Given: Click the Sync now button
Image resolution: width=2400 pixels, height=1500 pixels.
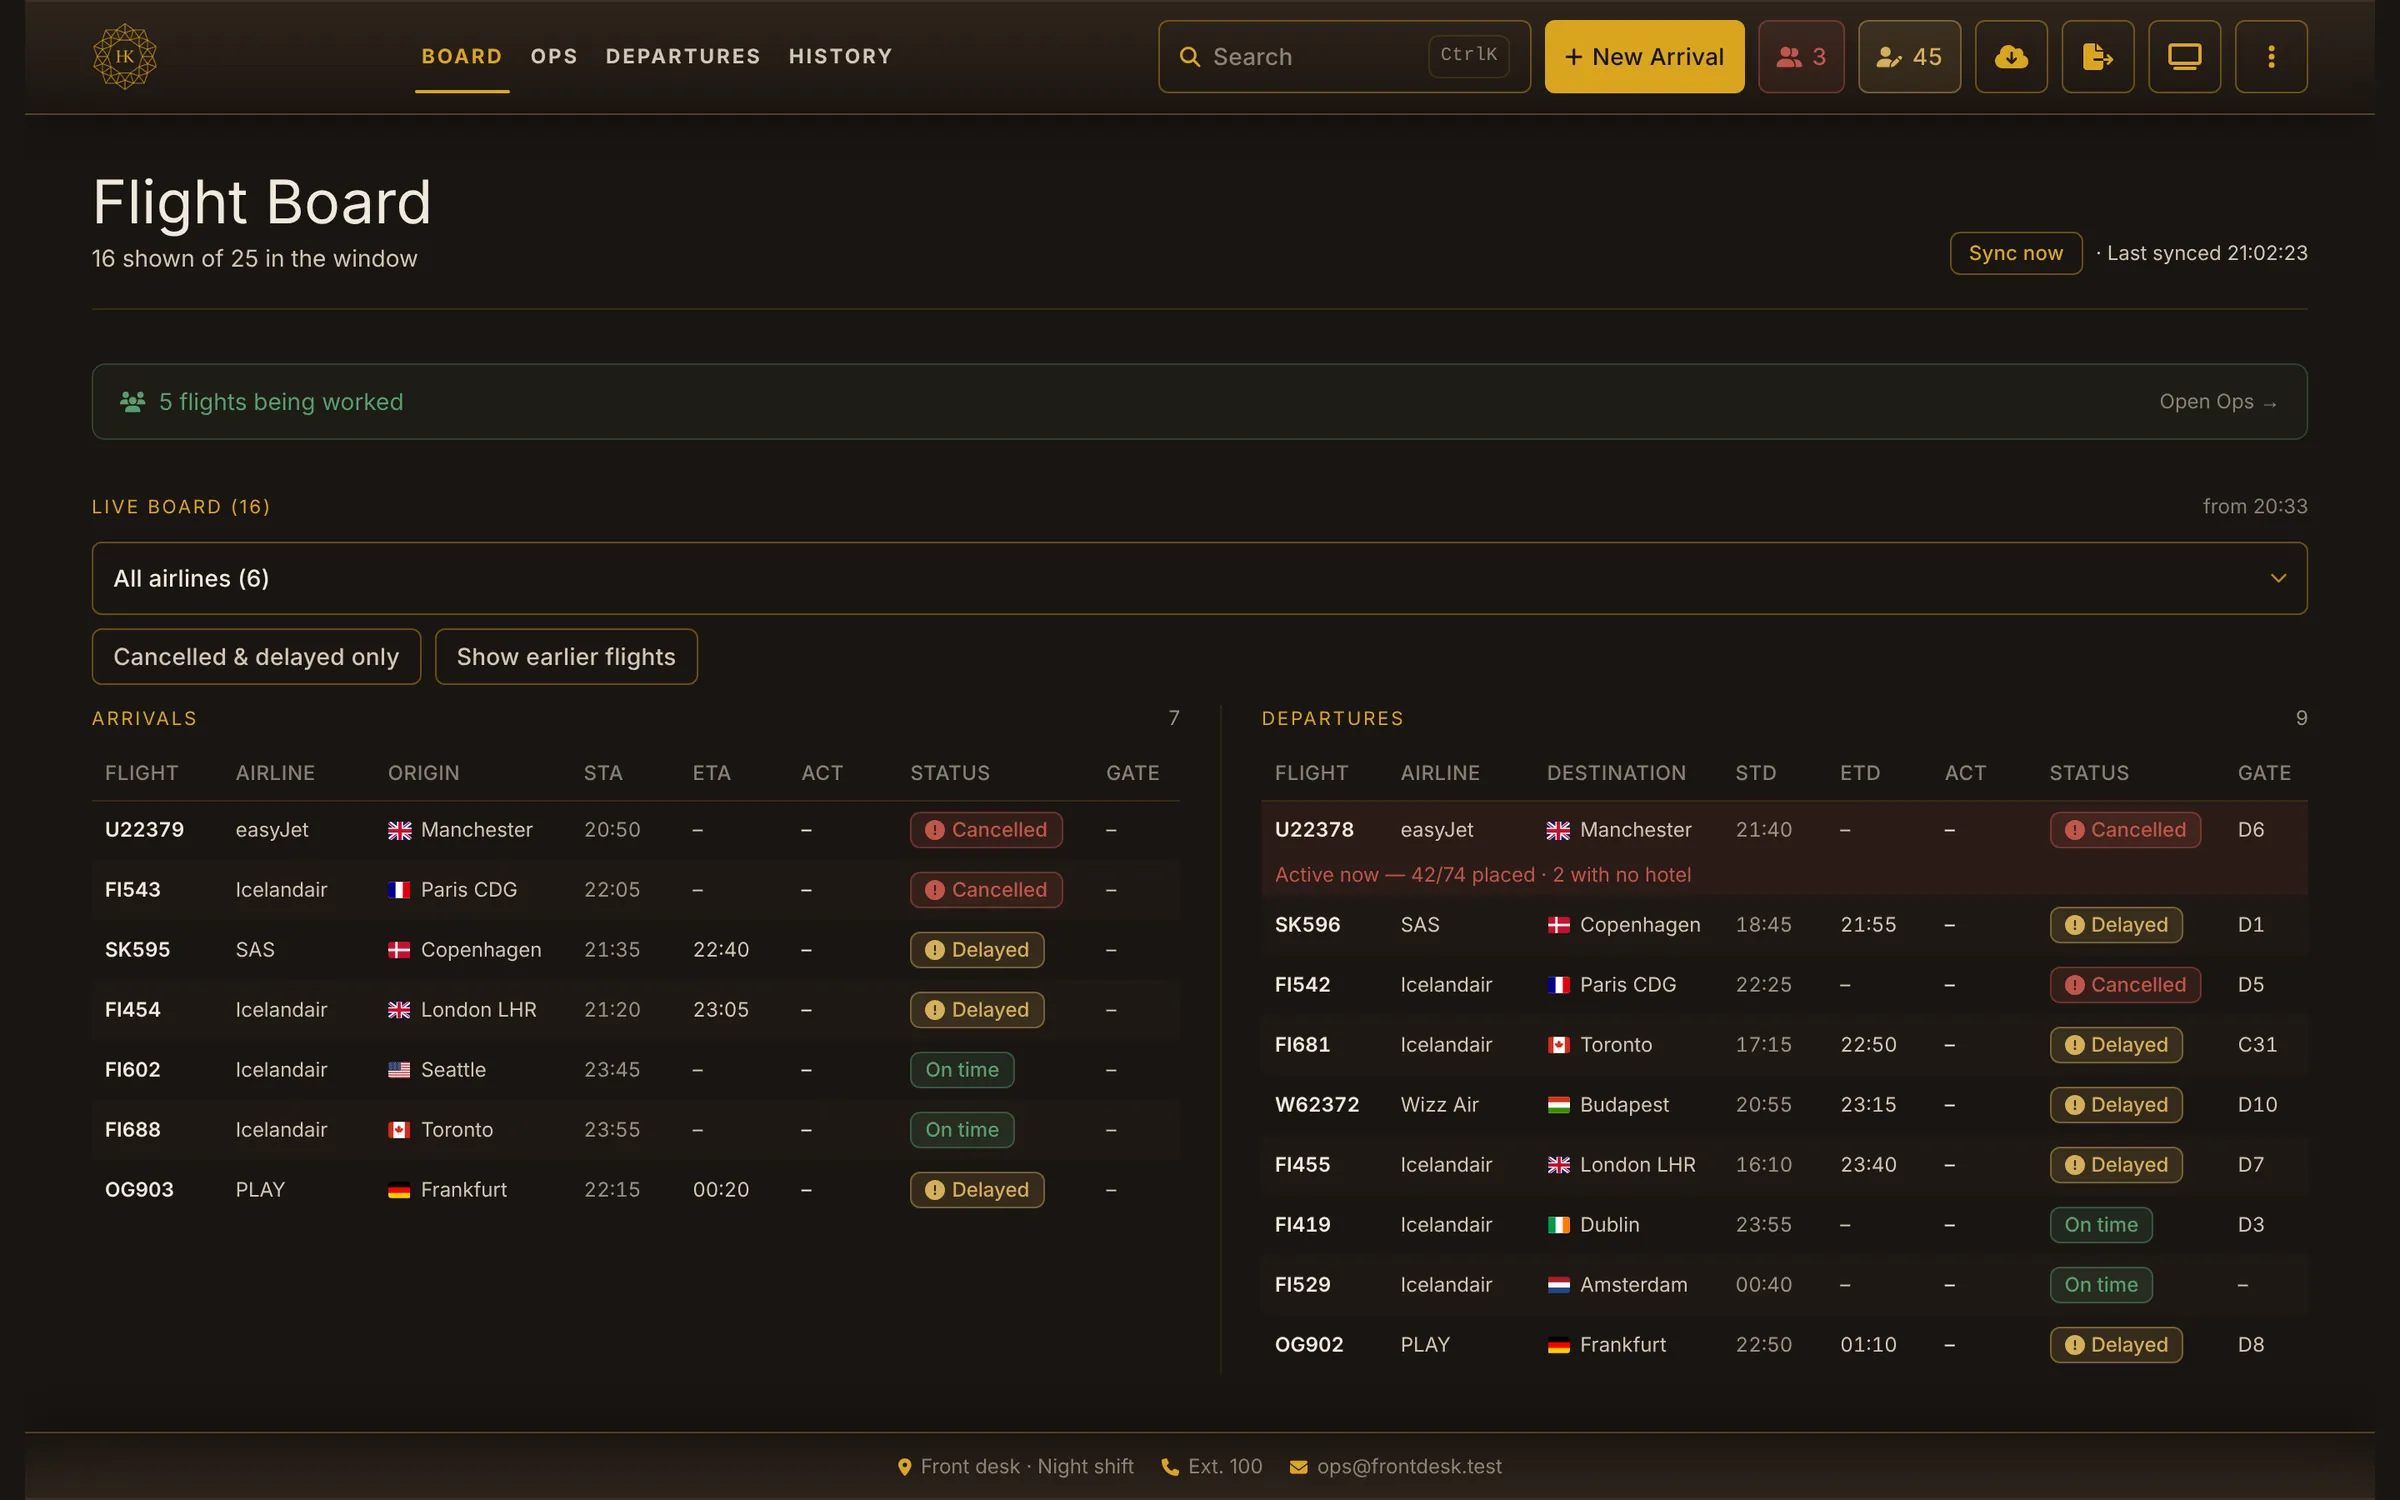Looking at the screenshot, I should [2015, 253].
